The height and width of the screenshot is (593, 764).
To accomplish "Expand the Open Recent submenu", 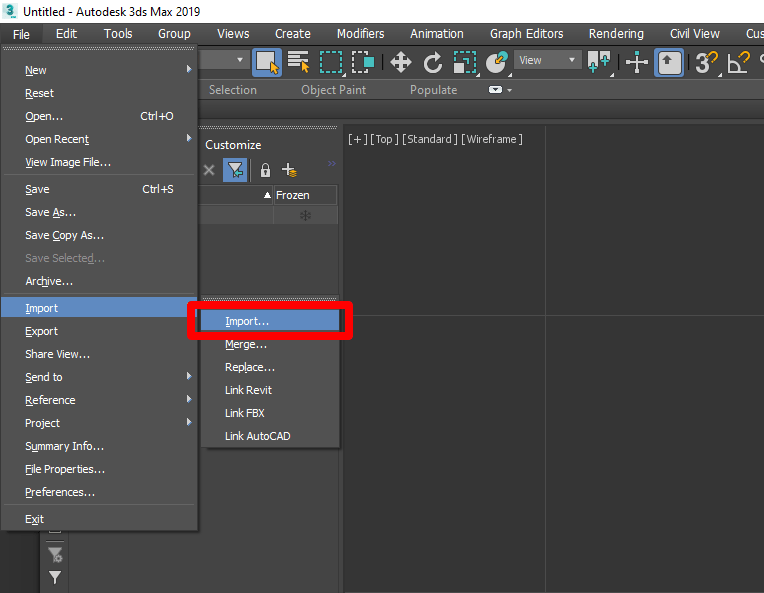I will point(99,139).
